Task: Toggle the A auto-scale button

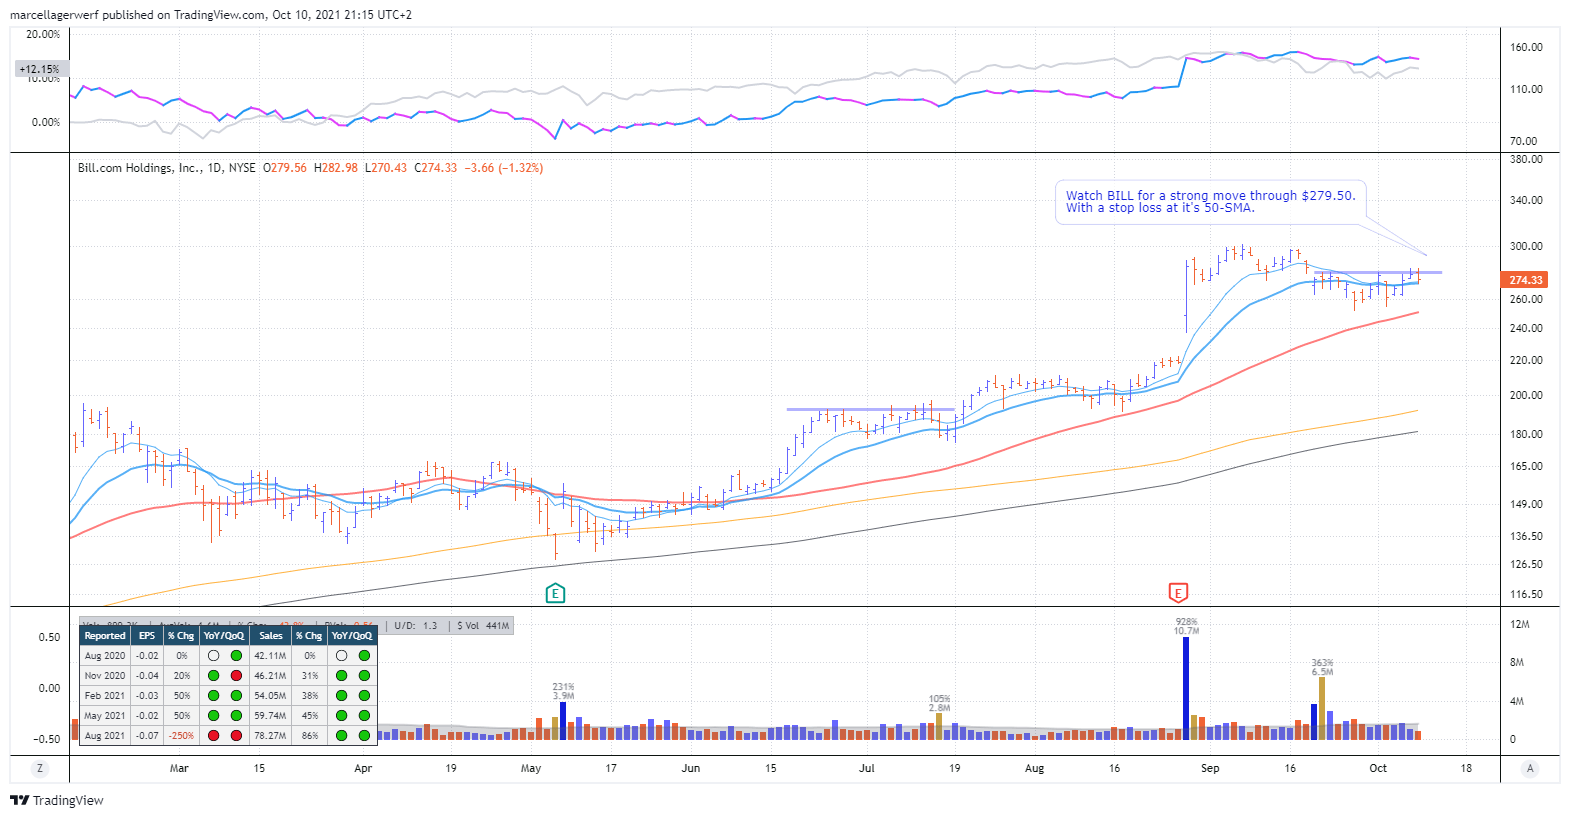Action: coord(1529,768)
